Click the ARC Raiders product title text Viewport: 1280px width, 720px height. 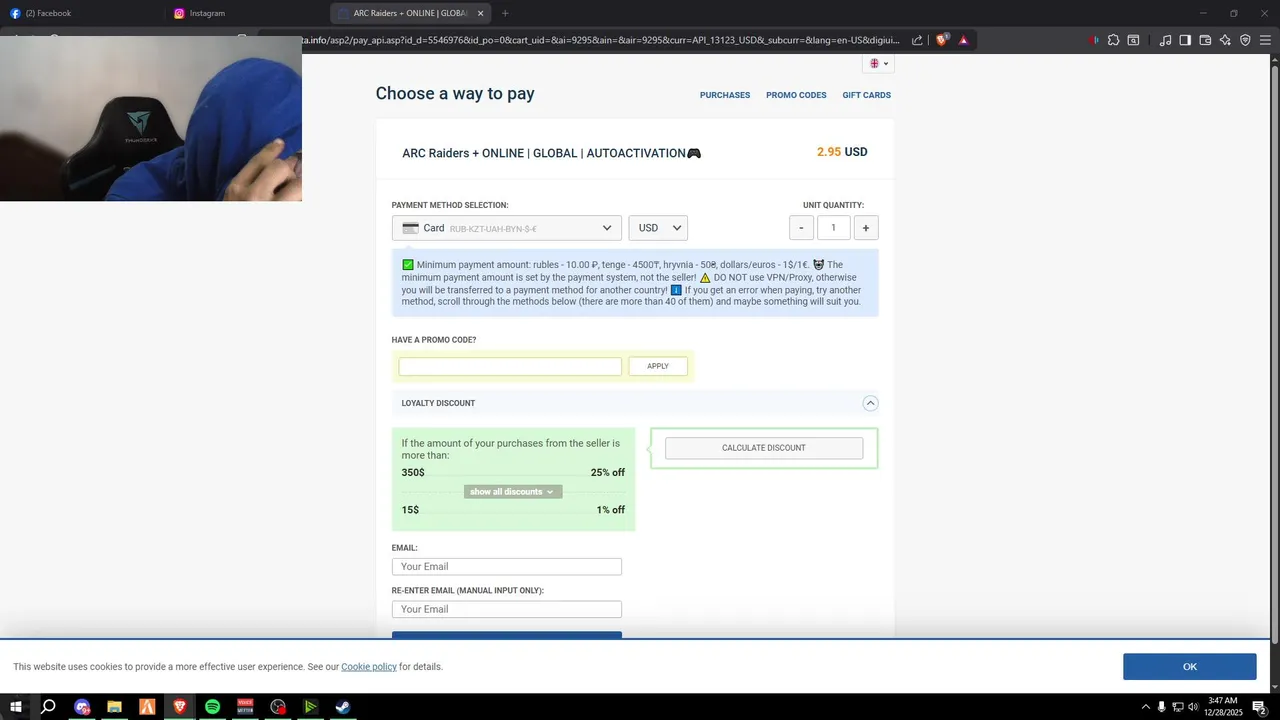coord(551,153)
